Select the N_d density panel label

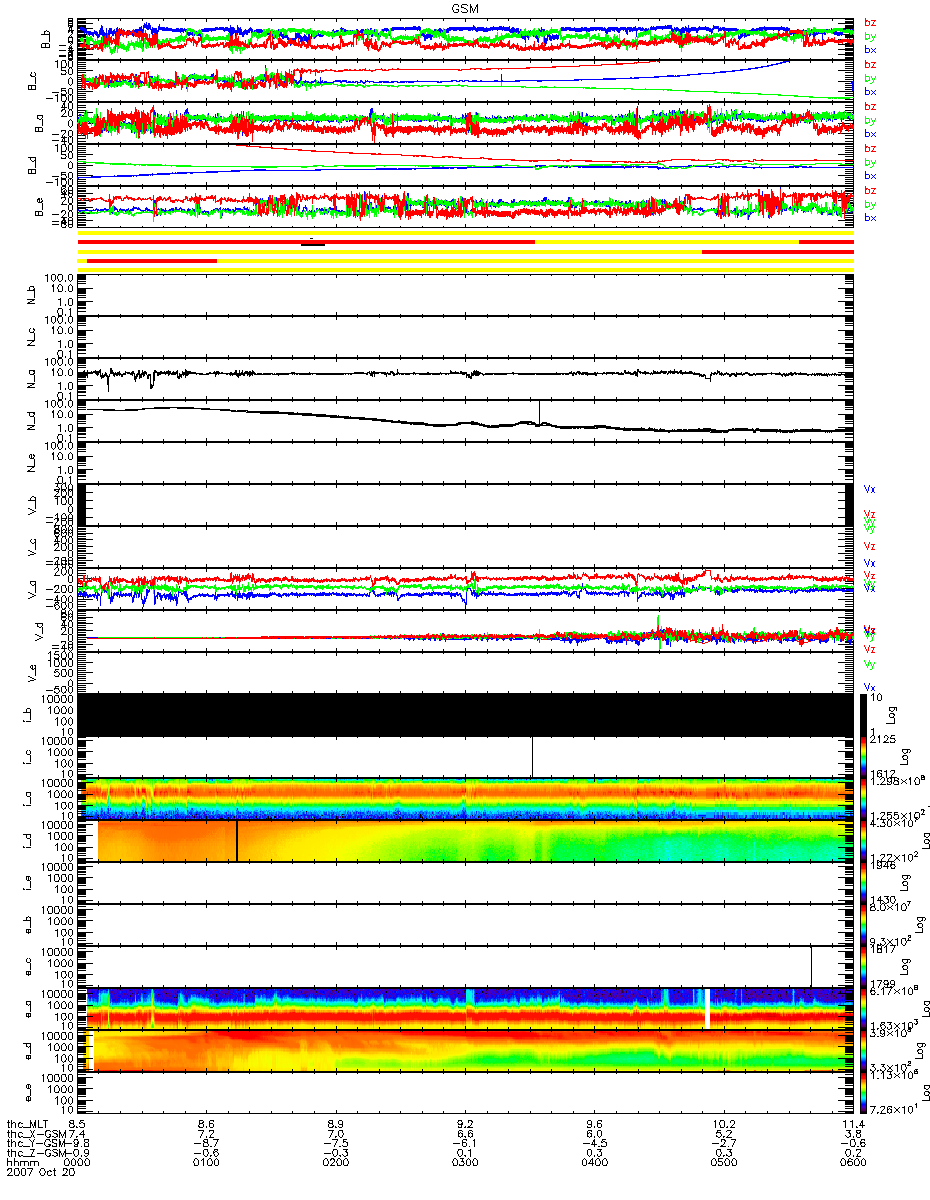click(x=31, y=421)
